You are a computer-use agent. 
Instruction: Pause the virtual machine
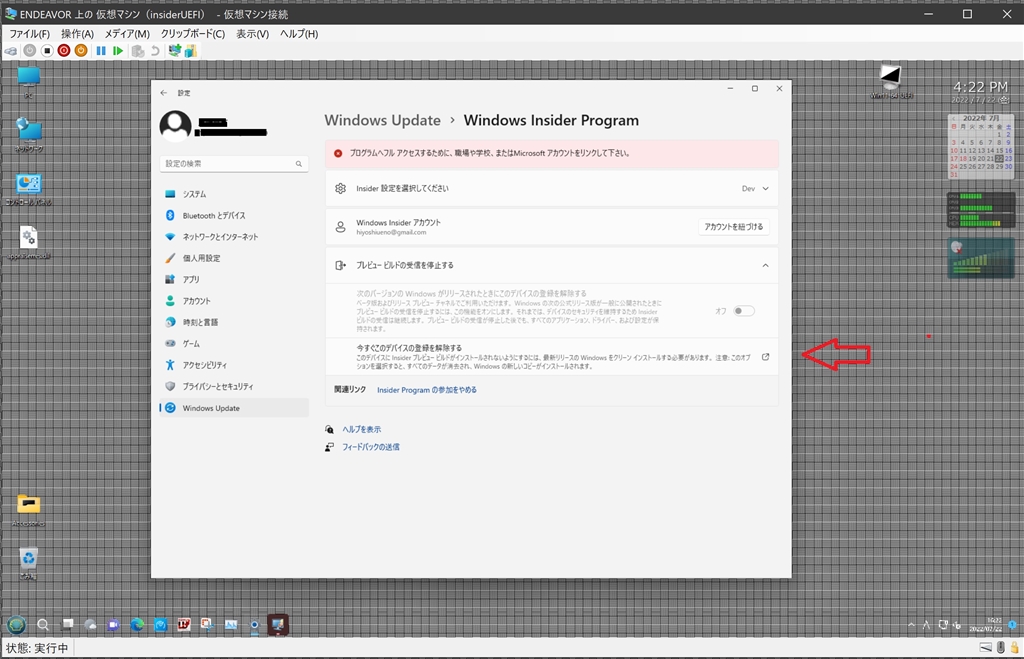(101, 51)
